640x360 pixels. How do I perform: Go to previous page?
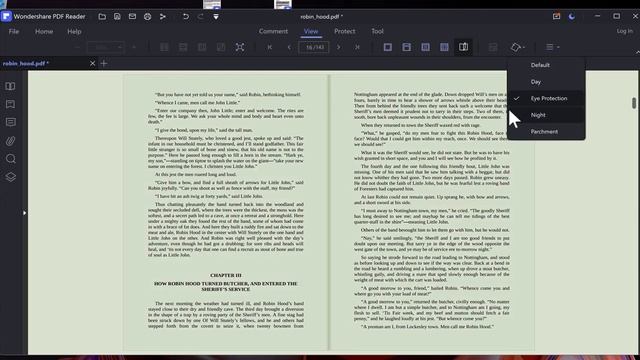coord(289,47)
